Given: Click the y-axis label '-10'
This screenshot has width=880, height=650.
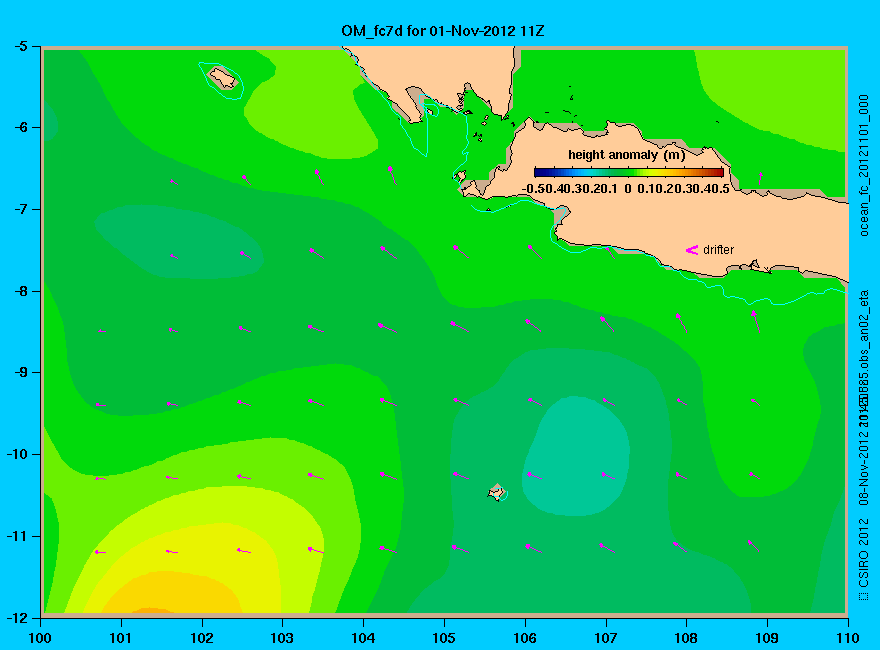Looking at the screenshot, I should click(x=17, y=454).
